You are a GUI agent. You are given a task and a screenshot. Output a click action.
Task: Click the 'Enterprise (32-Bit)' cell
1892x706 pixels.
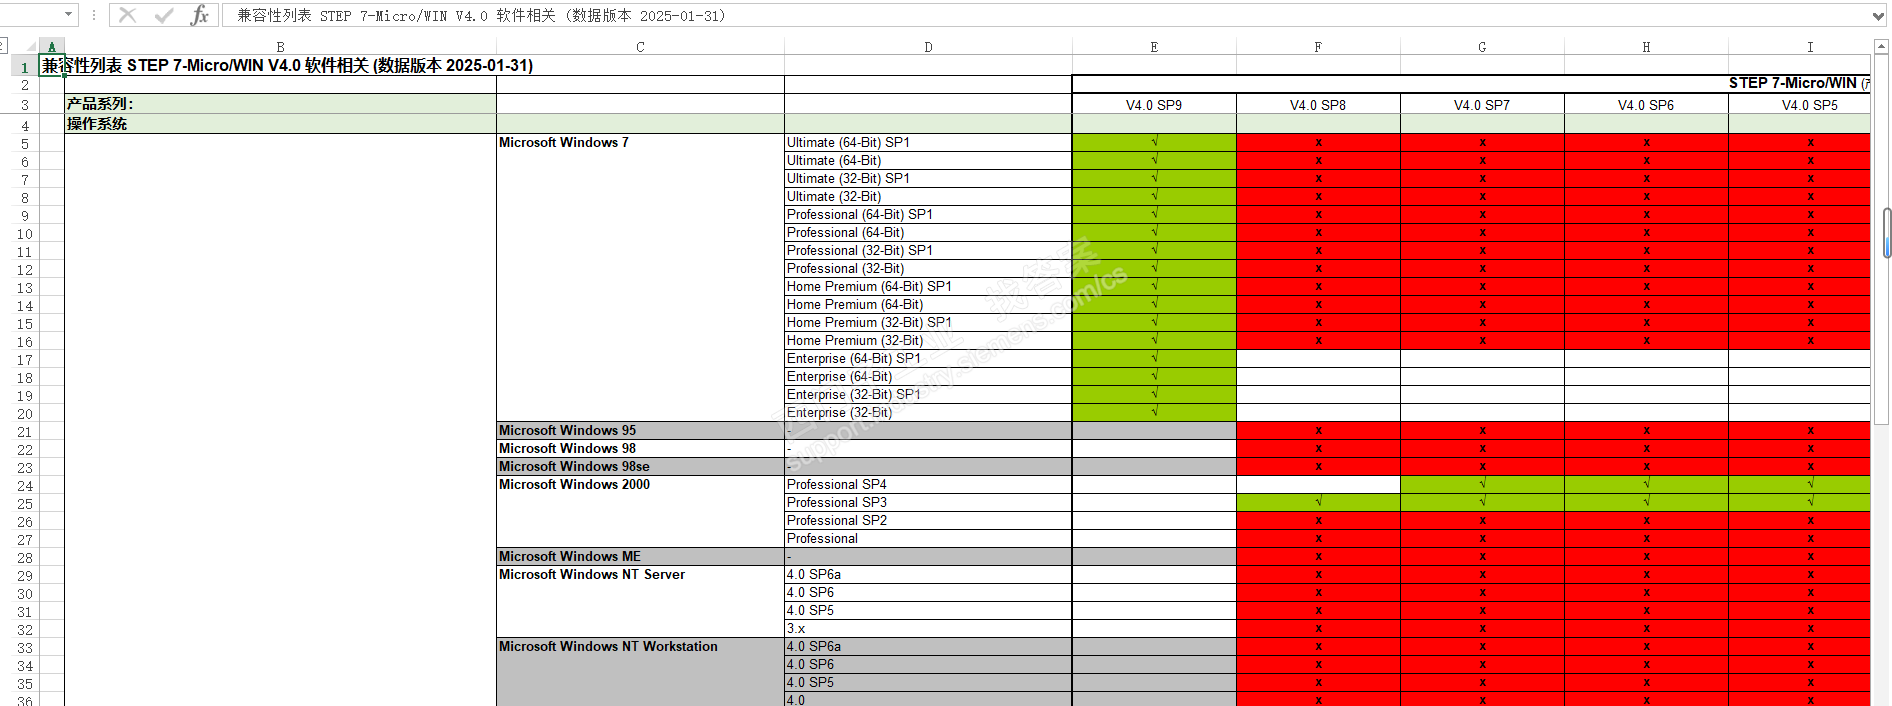928,413
